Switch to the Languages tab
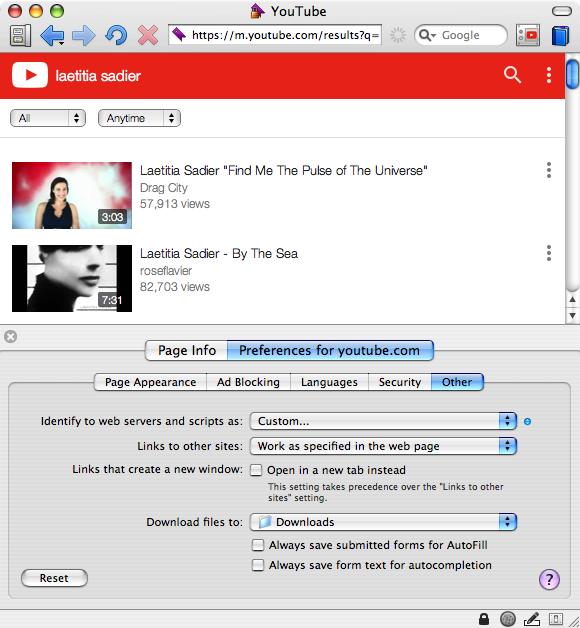Screen dimensions: 580x628 (x=329, y=382)
